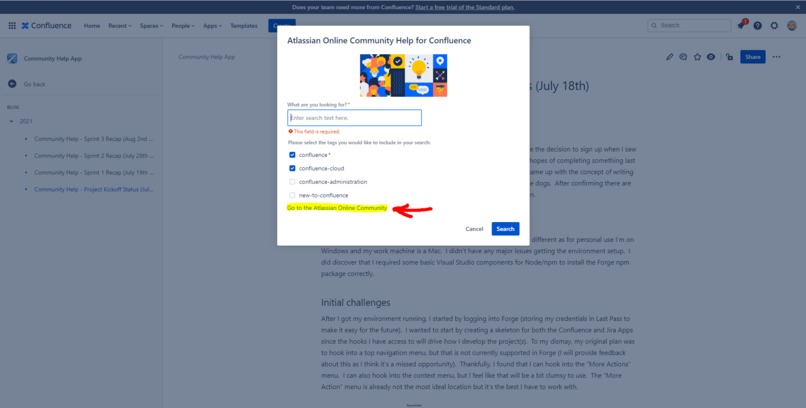806x408 pixels.
Task: Open Community Help - Sprint 2 Recap post
Action: tap(94, 156)
